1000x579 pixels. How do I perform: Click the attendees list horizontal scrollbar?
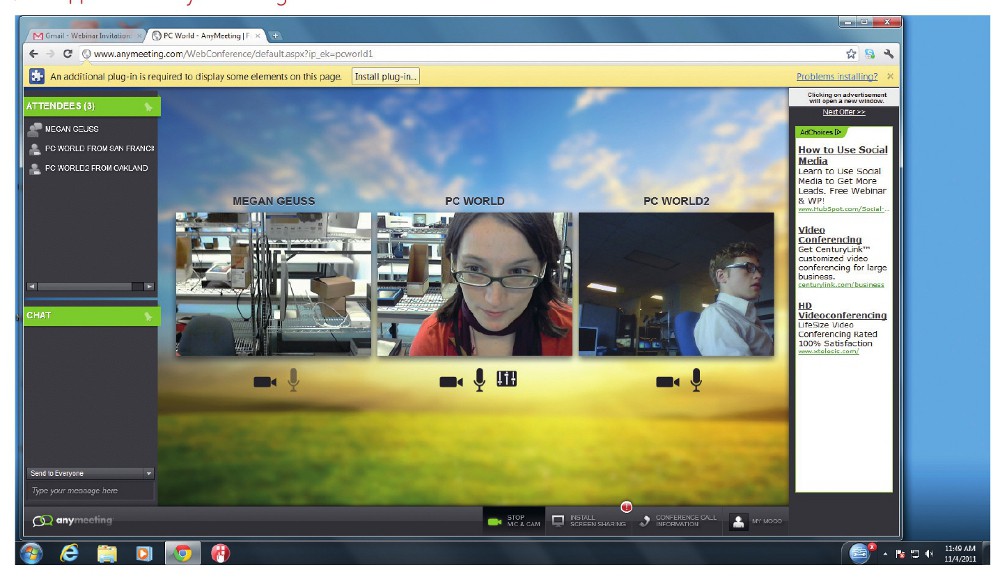point(91,287)
